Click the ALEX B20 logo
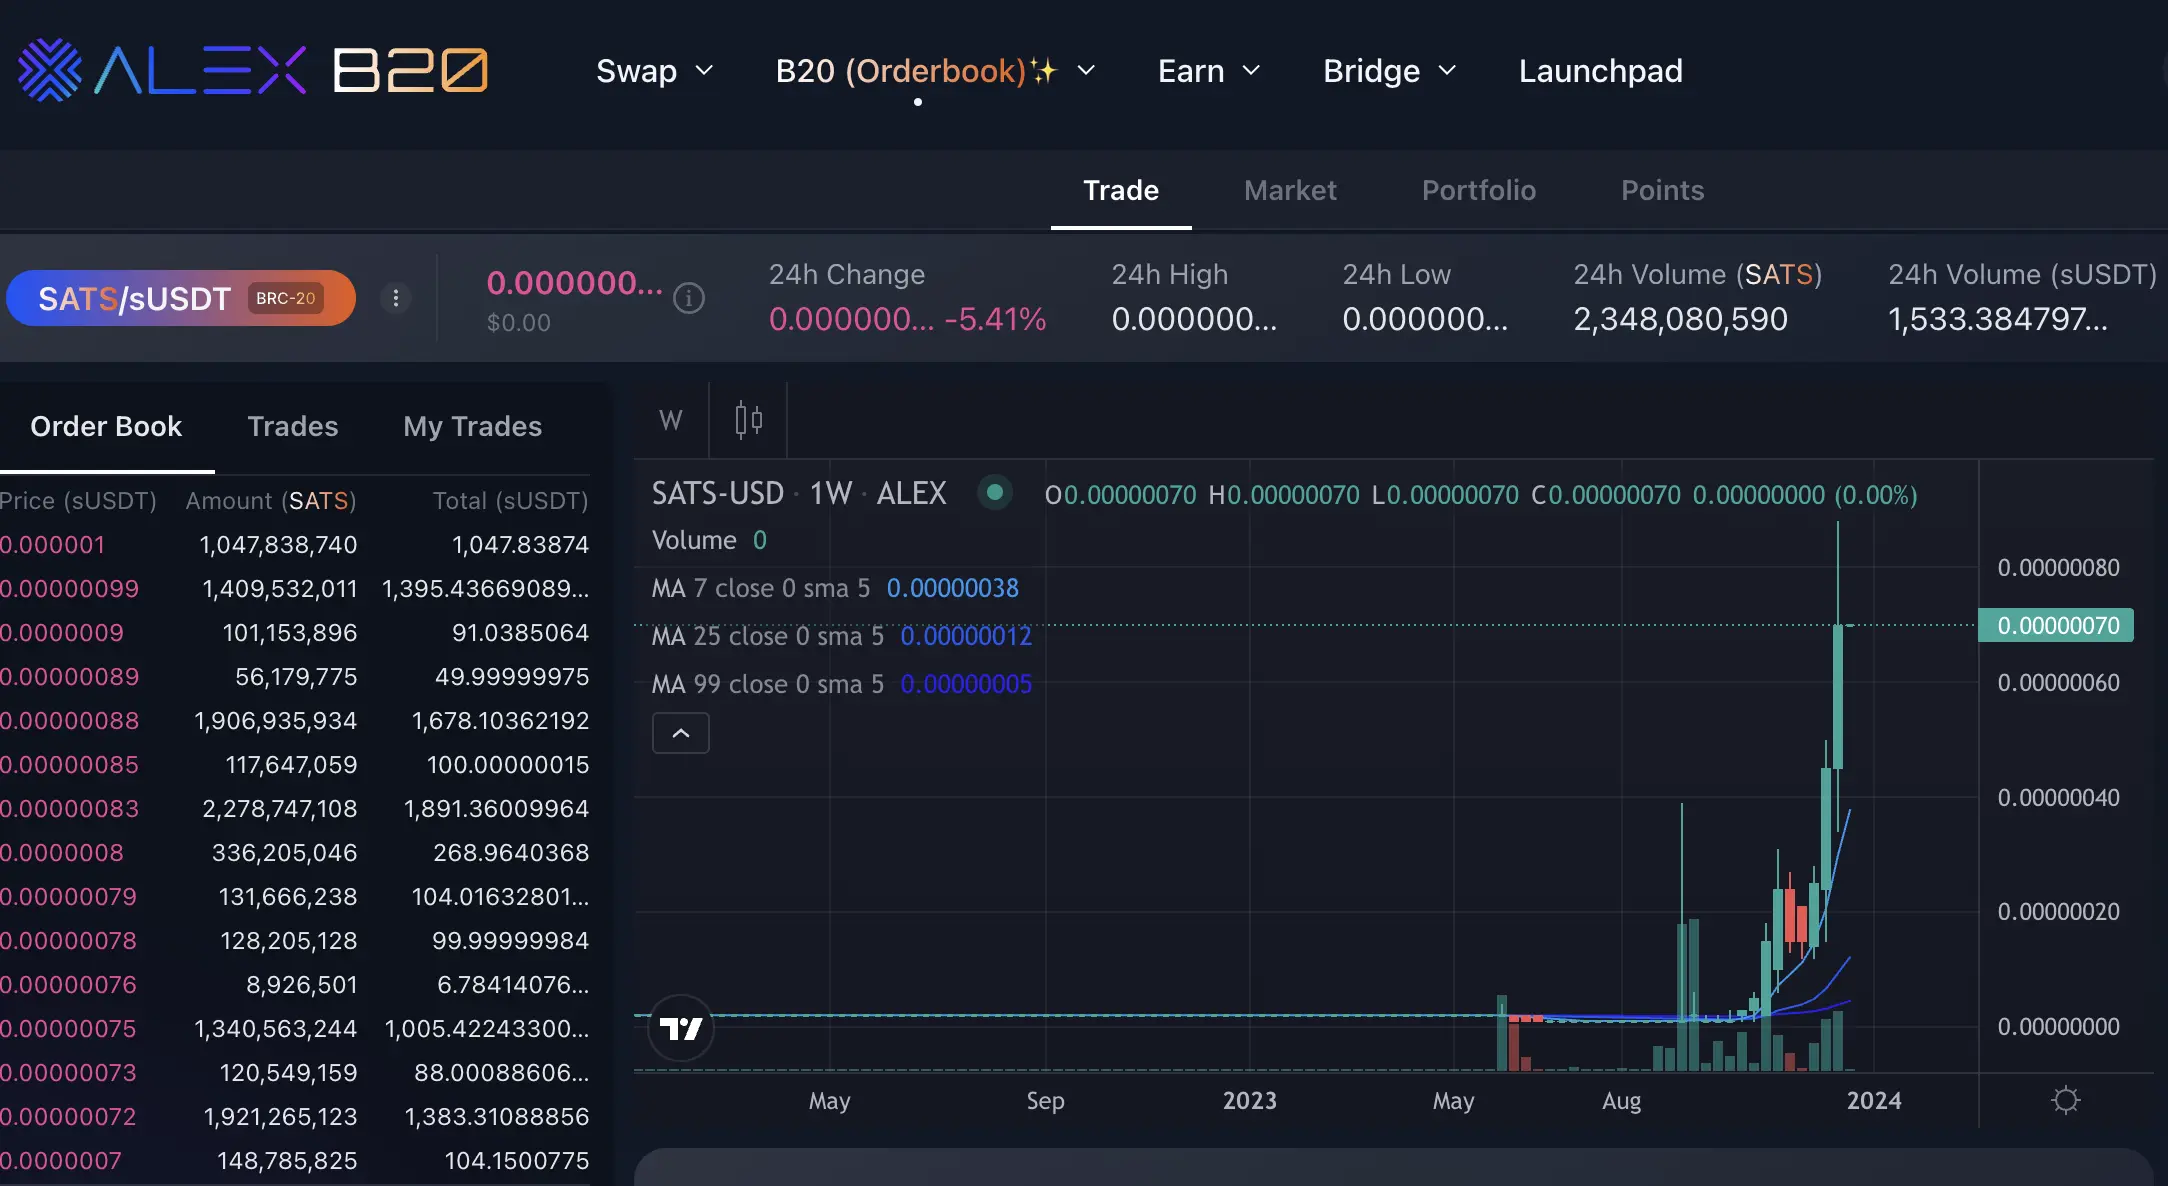The height and width of the screenshot is (1186, 2168). (x=252, y=70)
